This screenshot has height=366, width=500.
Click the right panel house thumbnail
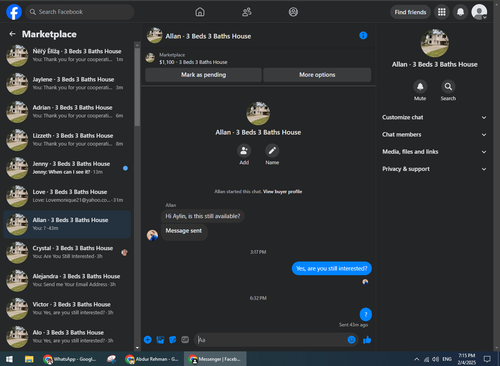click(x=434, y=43)
